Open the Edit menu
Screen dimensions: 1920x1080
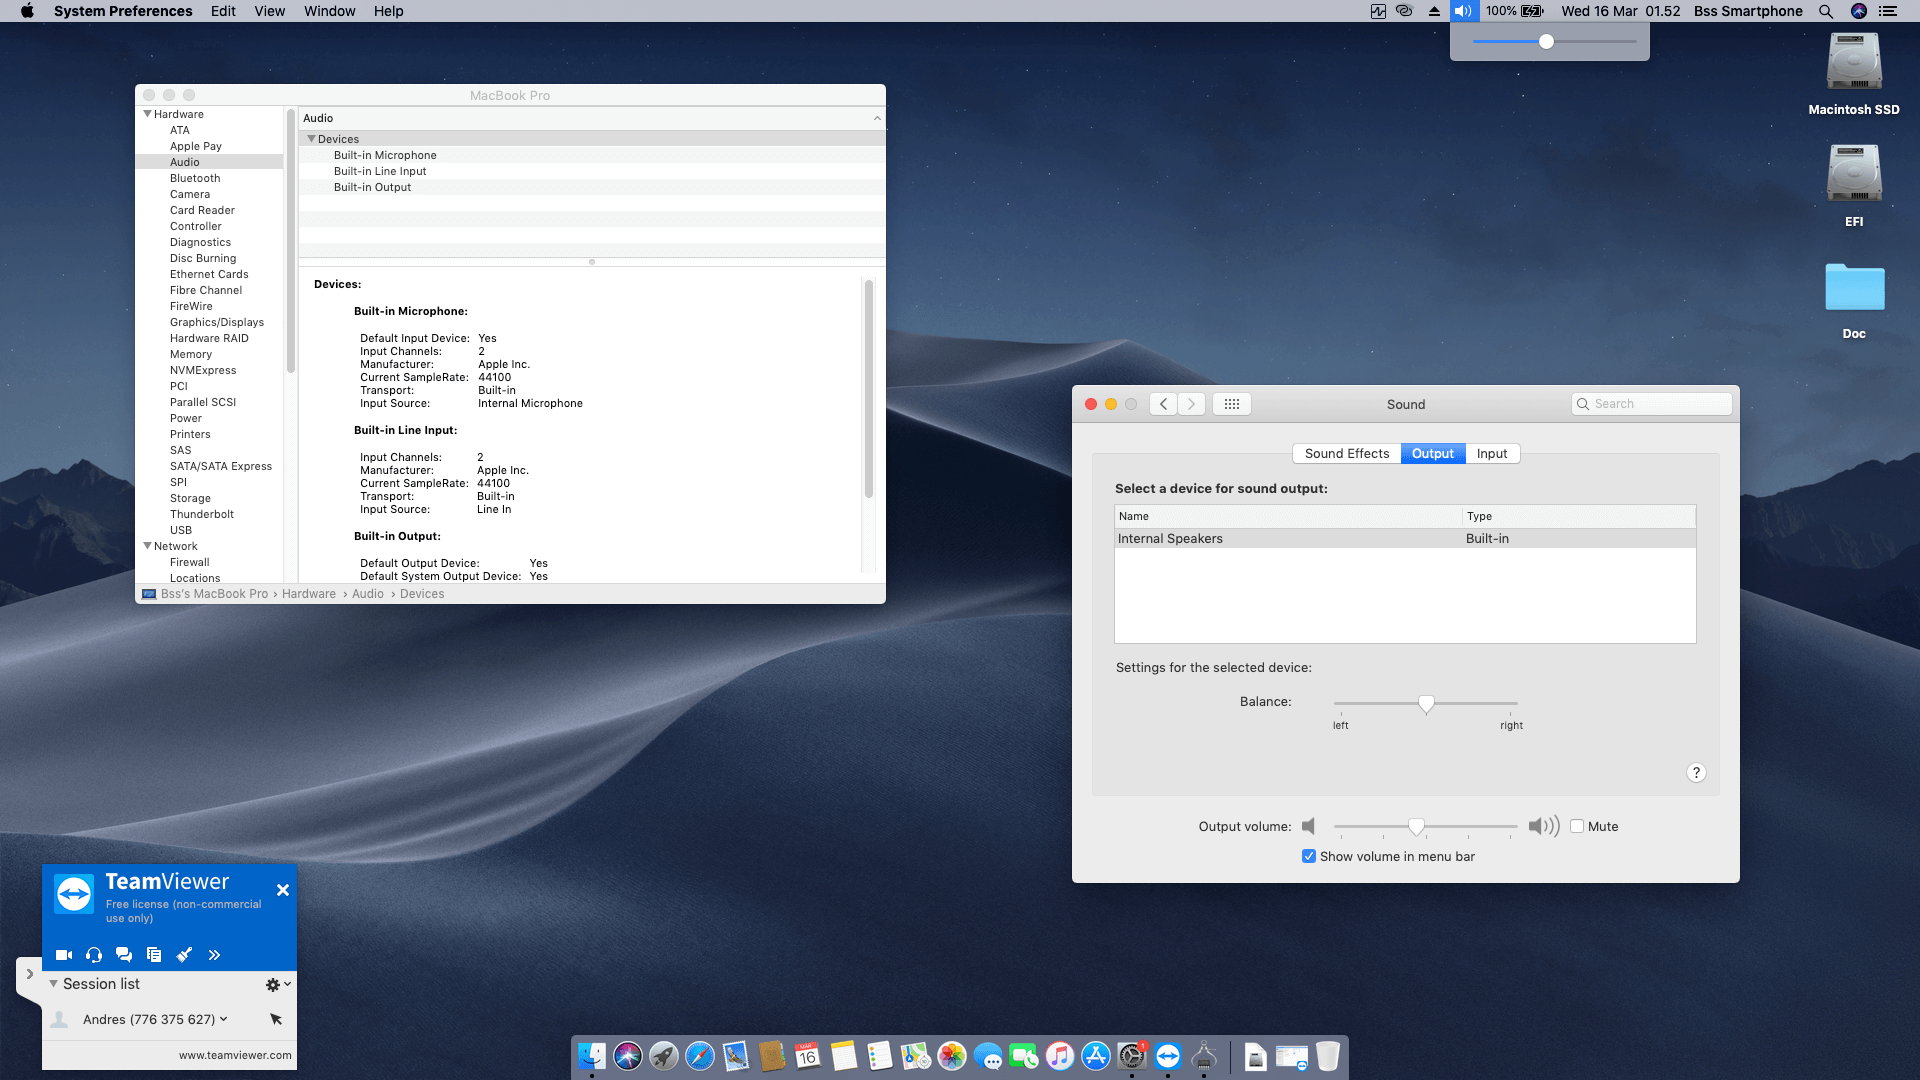point(223,11)
